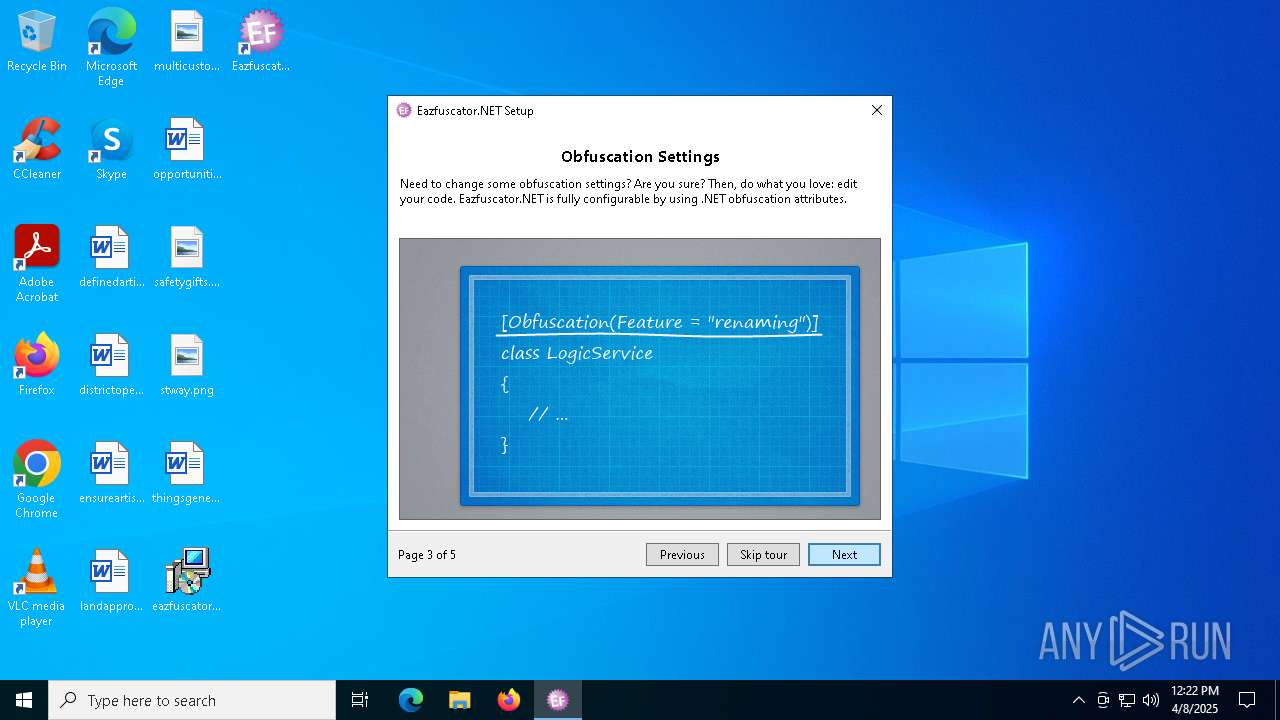Viewport: 1280px width, 720px height.
Task: Click the 'Obfuscation Settings' heading
Action: coord(640,157)
